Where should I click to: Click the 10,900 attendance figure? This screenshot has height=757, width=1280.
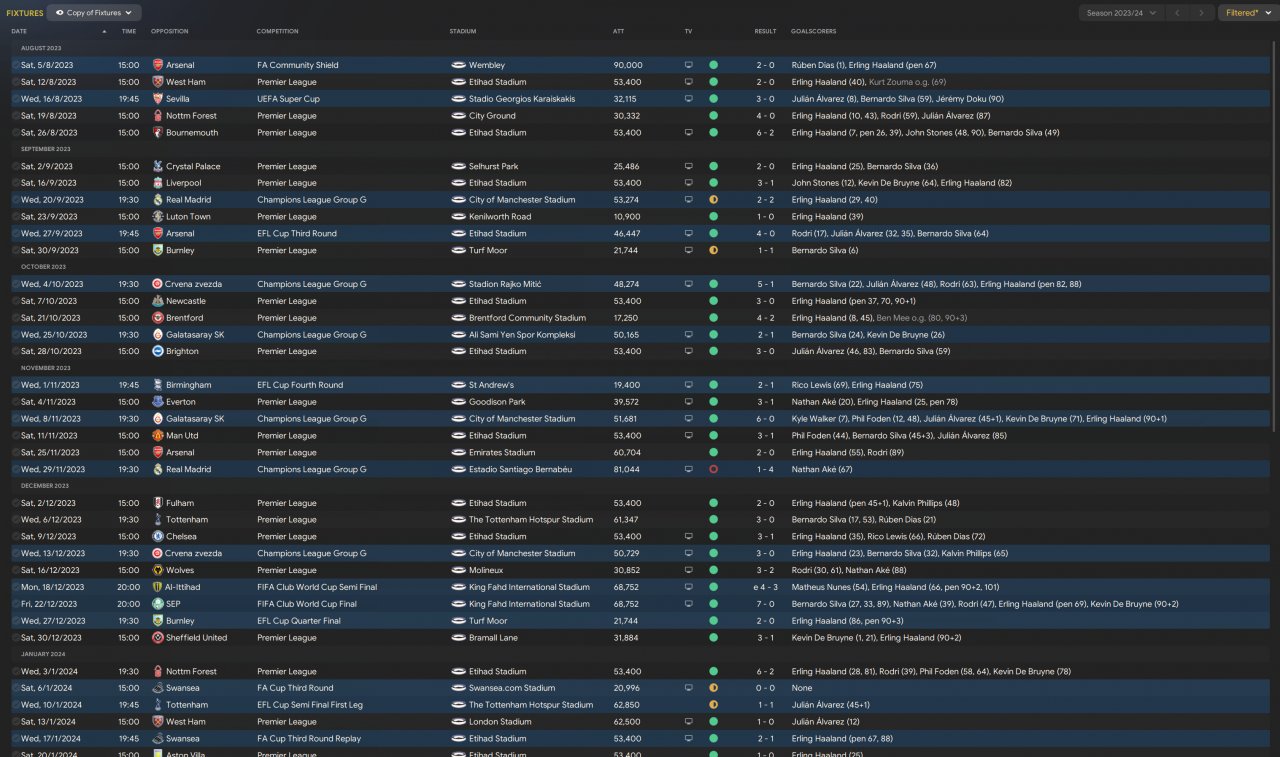coord(627,217)
